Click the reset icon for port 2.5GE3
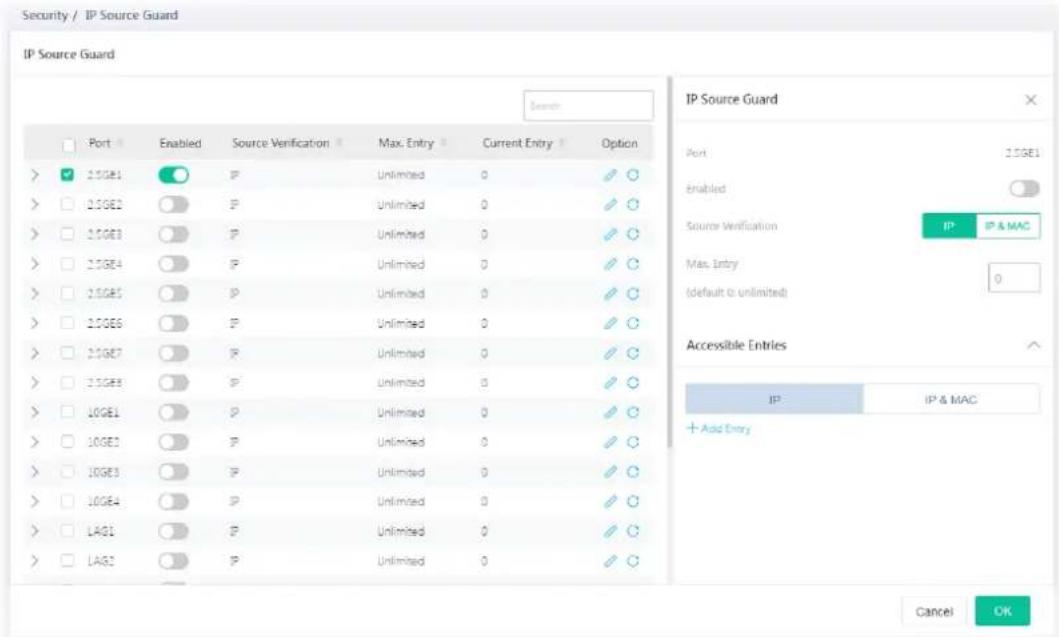 [633, 234]
